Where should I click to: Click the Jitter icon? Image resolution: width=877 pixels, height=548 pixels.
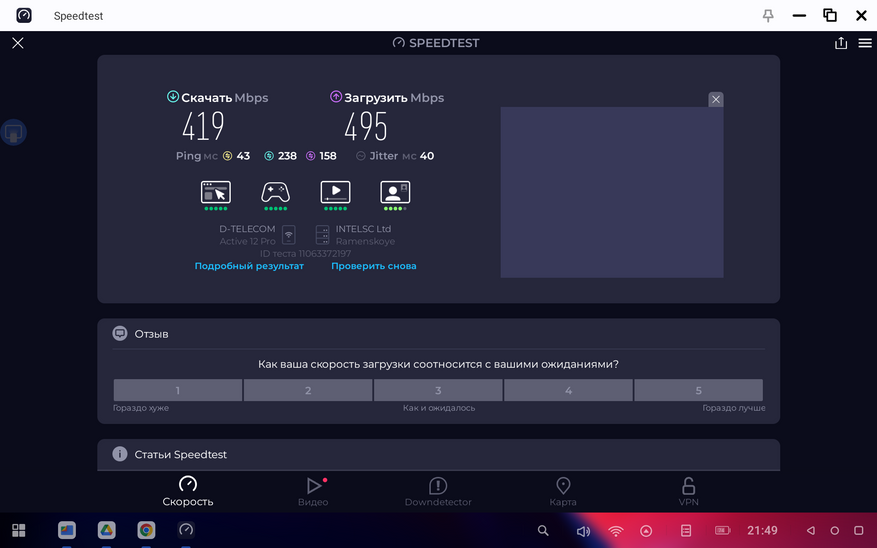361,156
